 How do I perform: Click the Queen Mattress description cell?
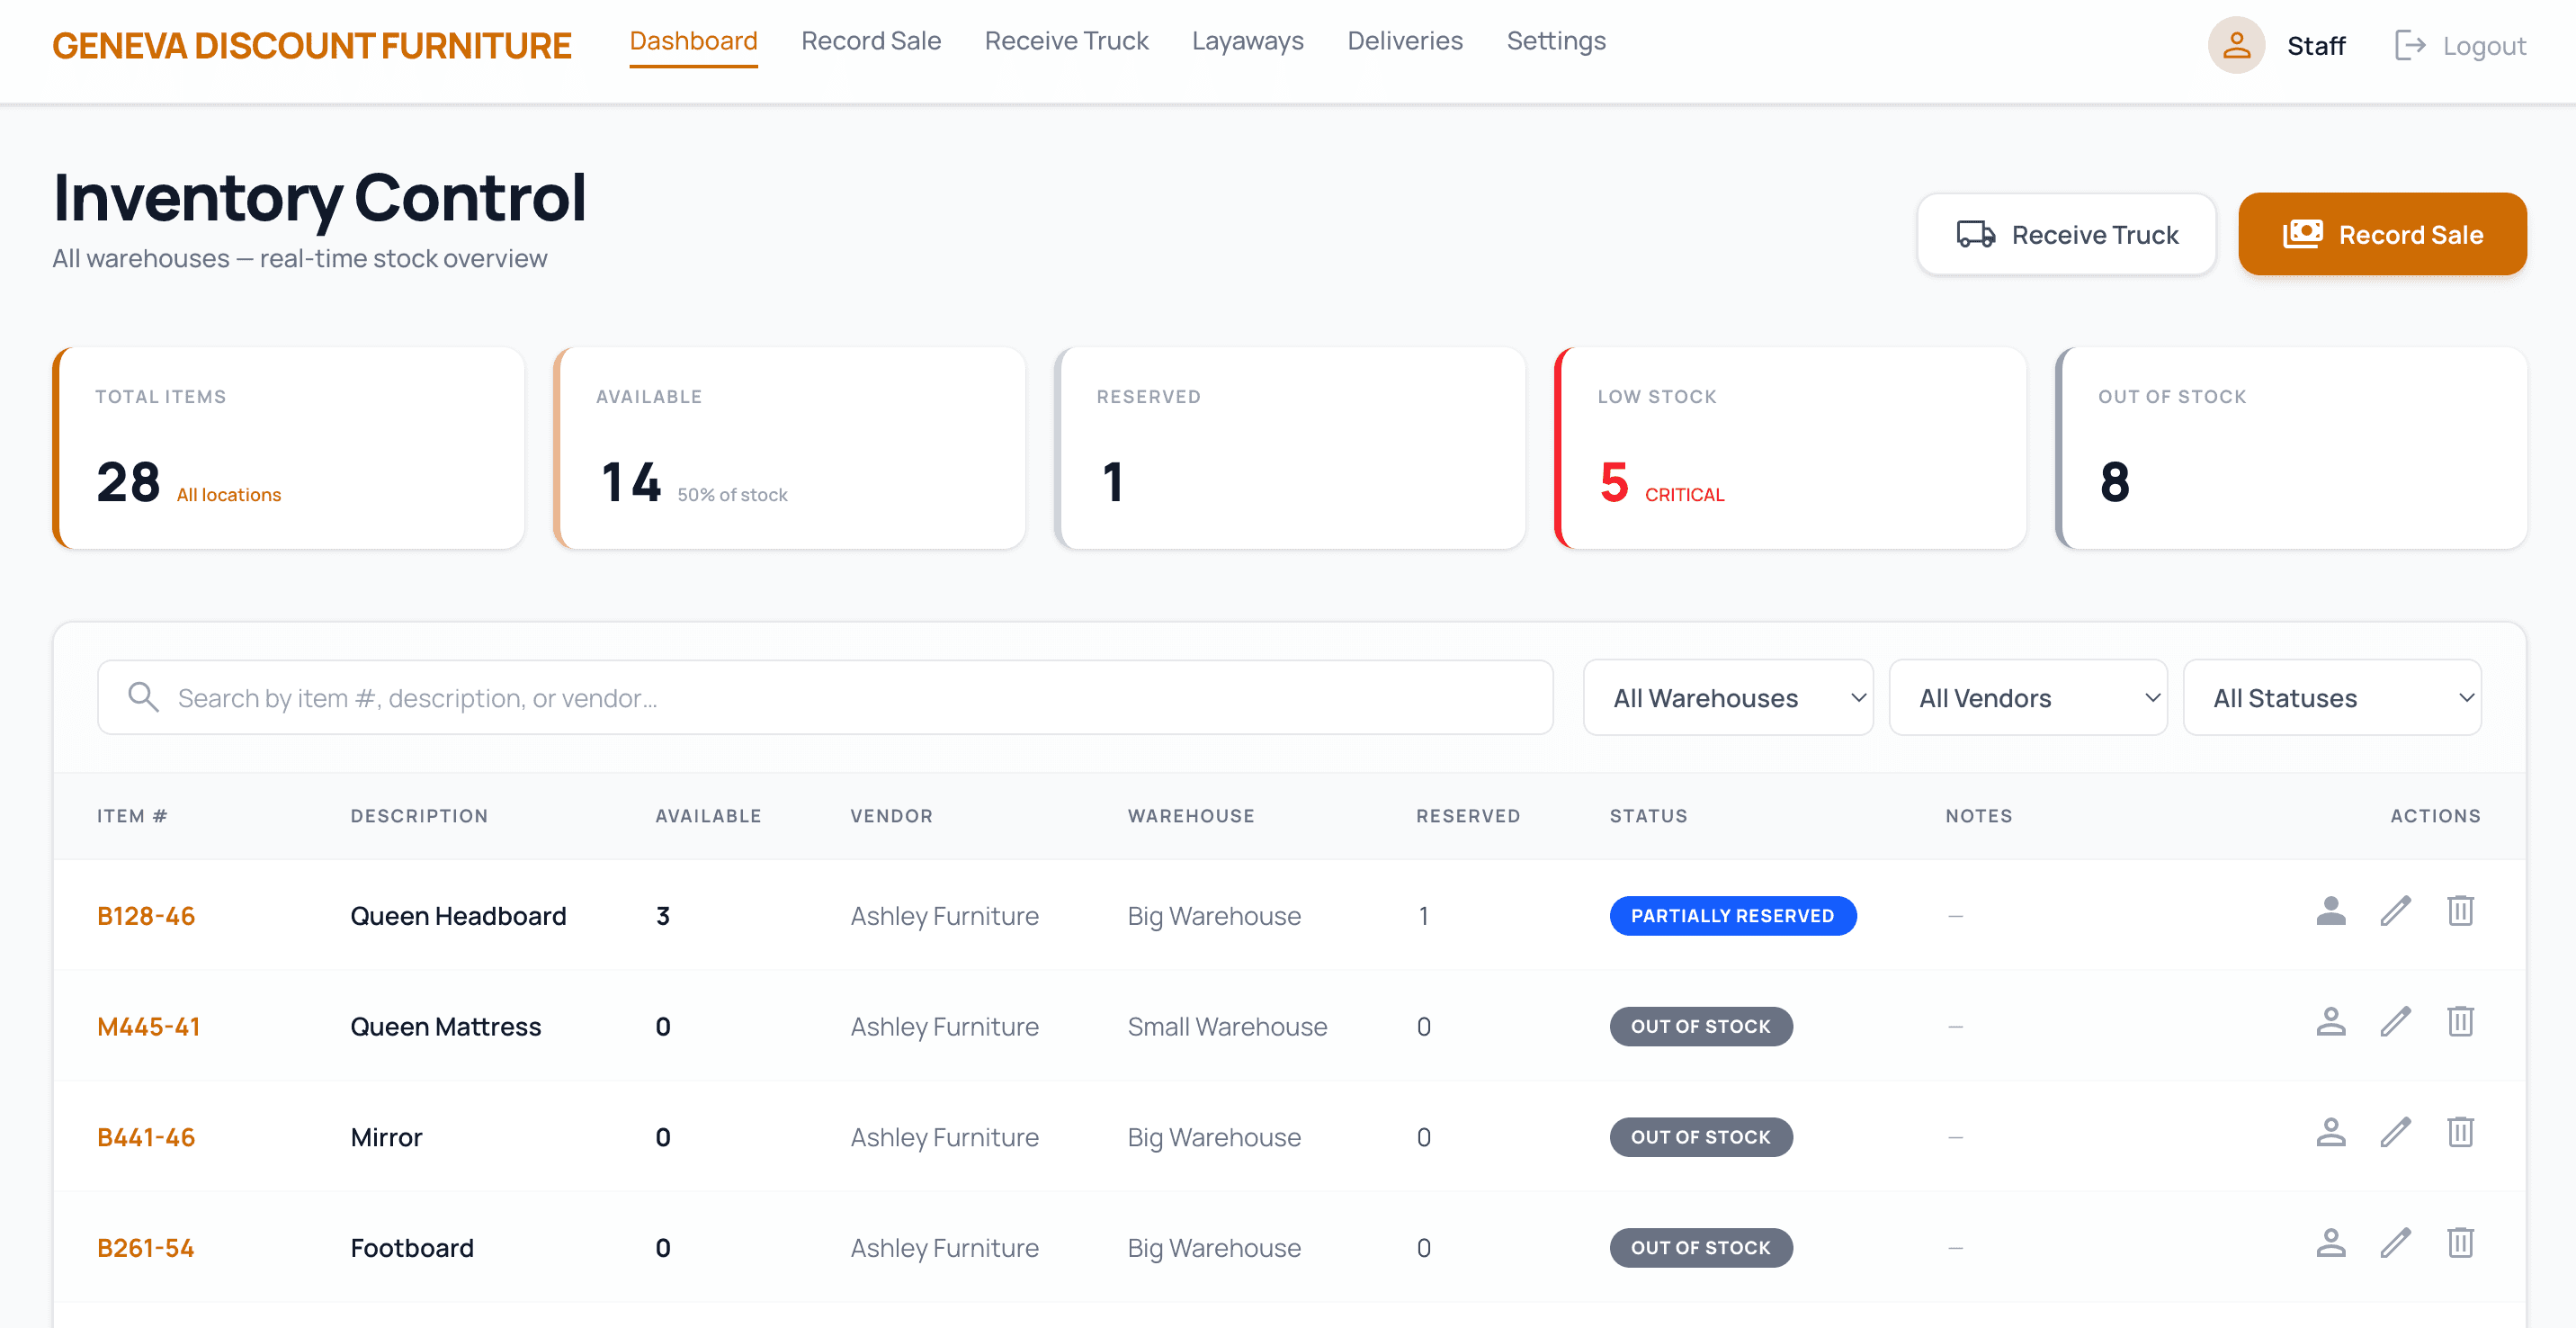click(x=445, y=1027)
